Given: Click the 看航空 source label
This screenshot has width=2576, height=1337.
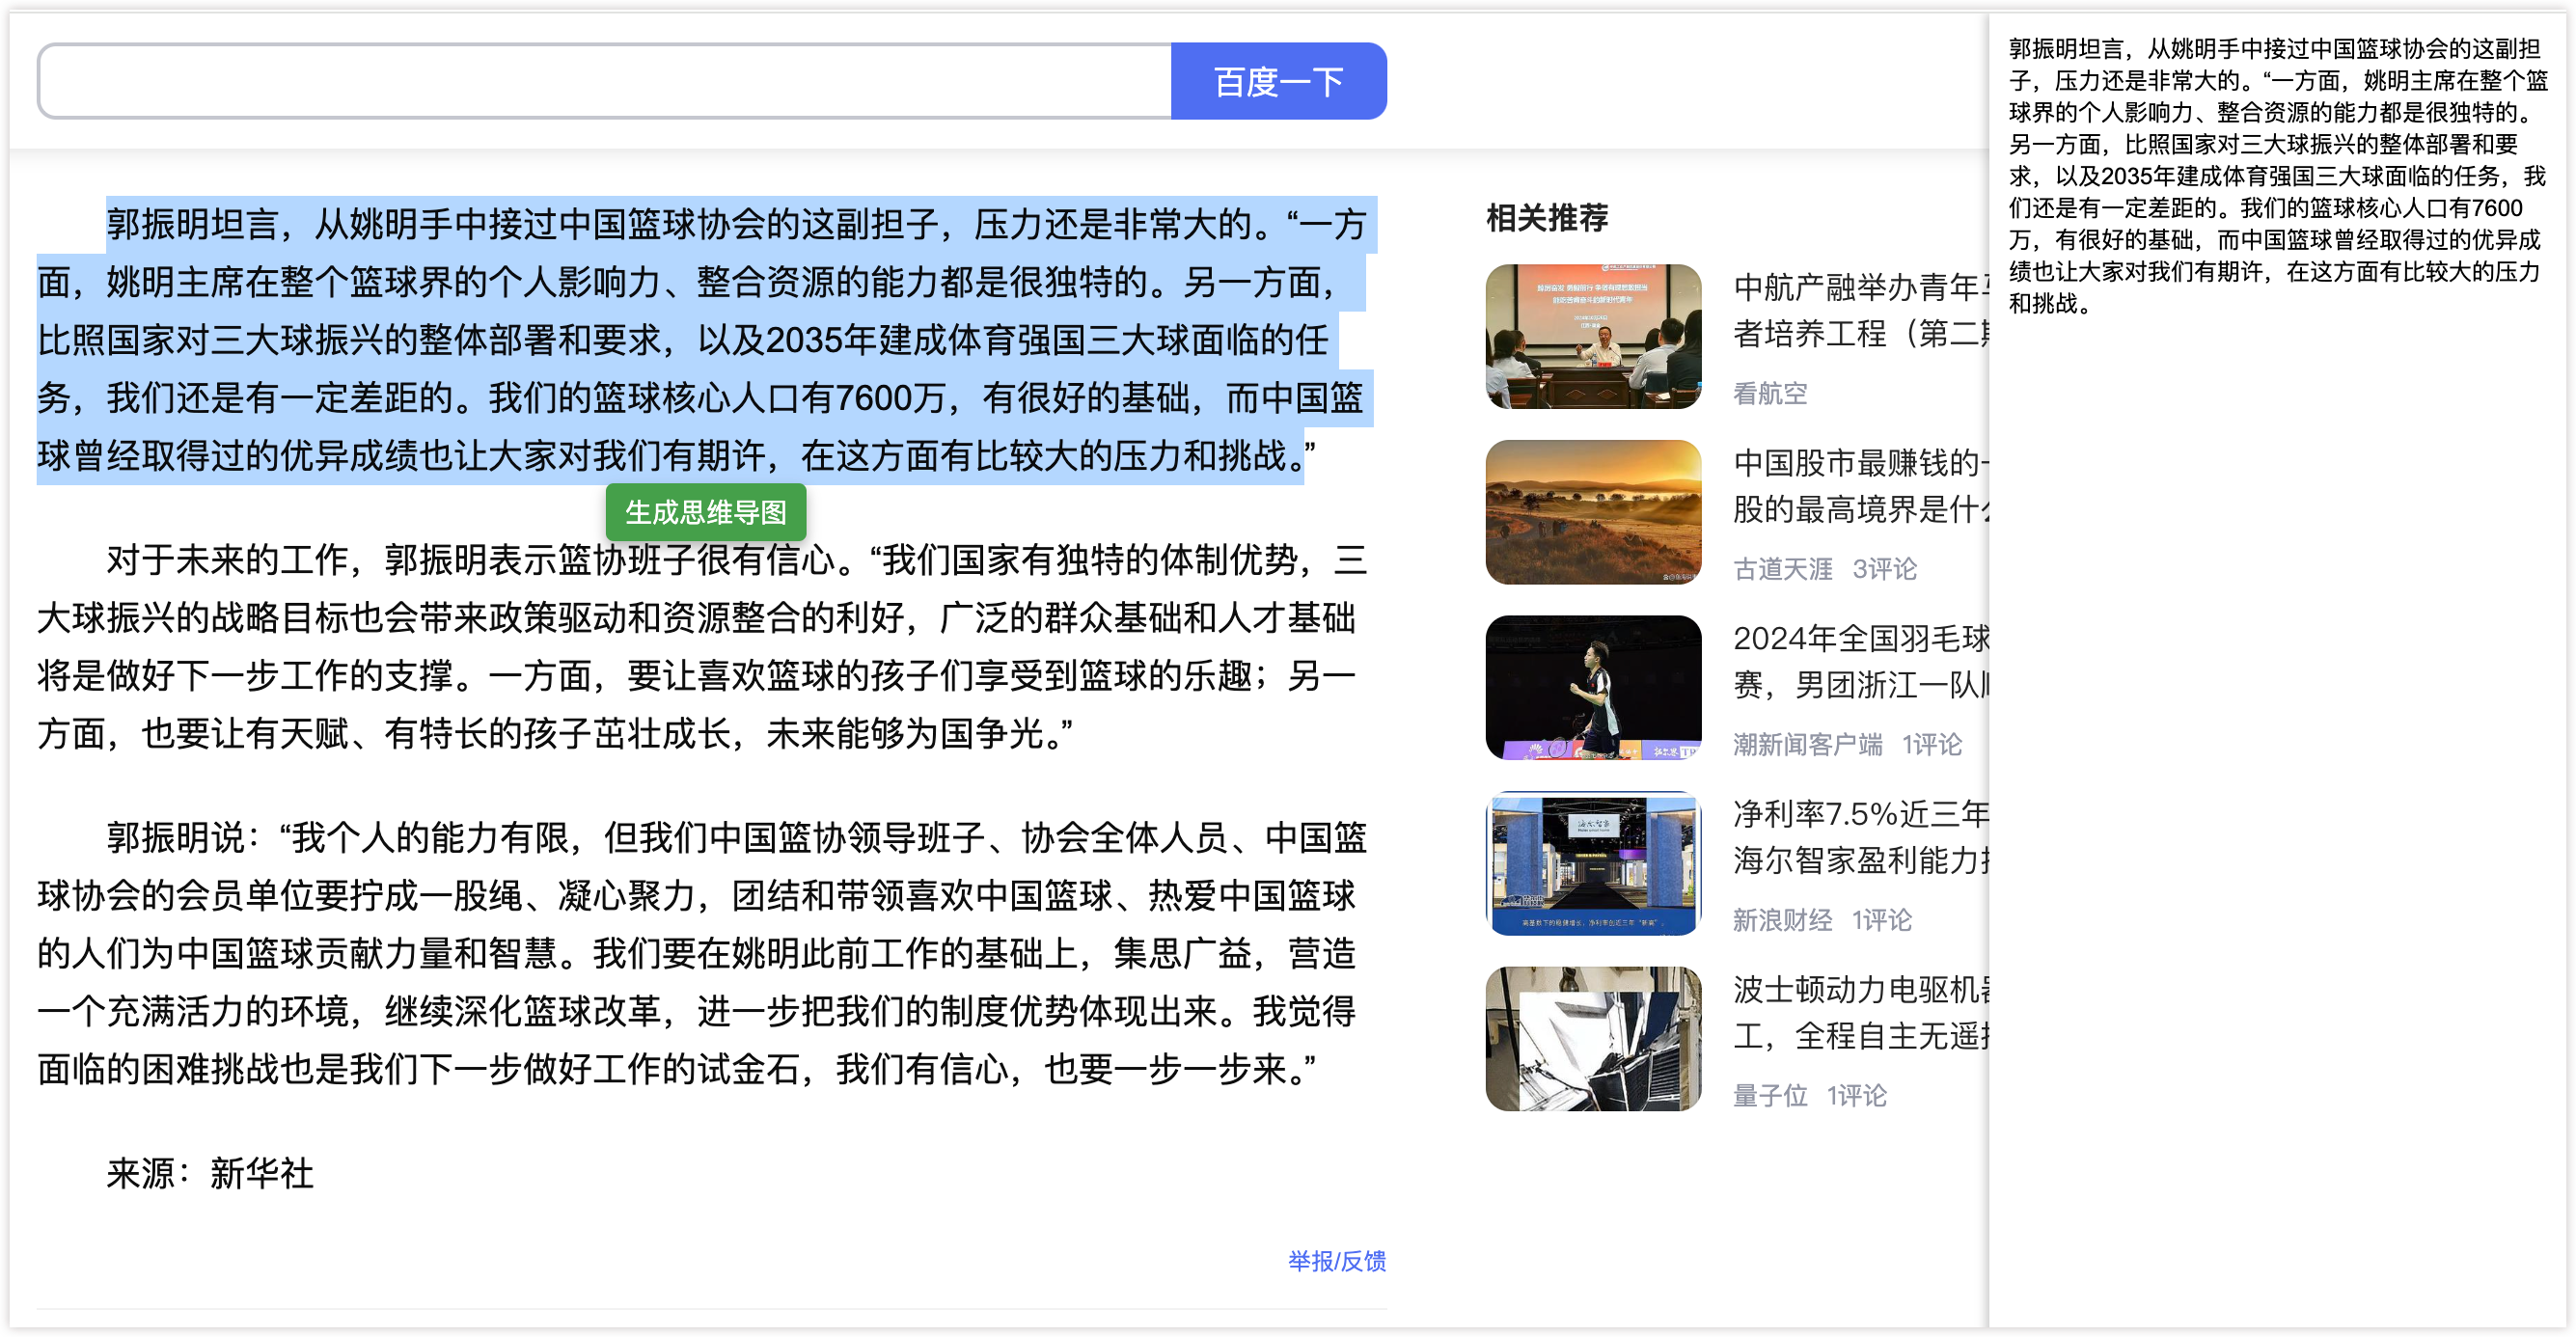Looking at the screenshot, I should click(x=1770, y=393).
